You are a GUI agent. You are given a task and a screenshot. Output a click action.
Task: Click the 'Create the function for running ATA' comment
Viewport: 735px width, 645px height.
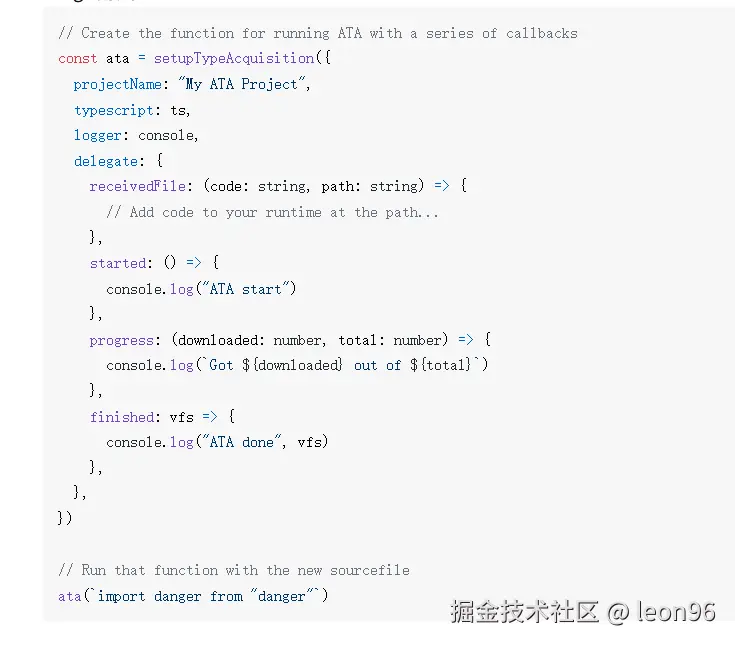(318, 33)
